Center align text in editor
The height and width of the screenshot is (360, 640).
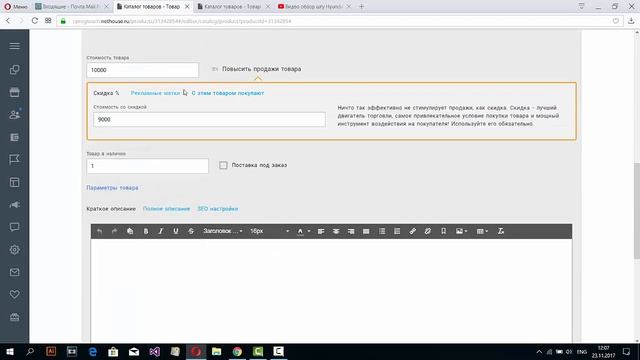(336, 231)
